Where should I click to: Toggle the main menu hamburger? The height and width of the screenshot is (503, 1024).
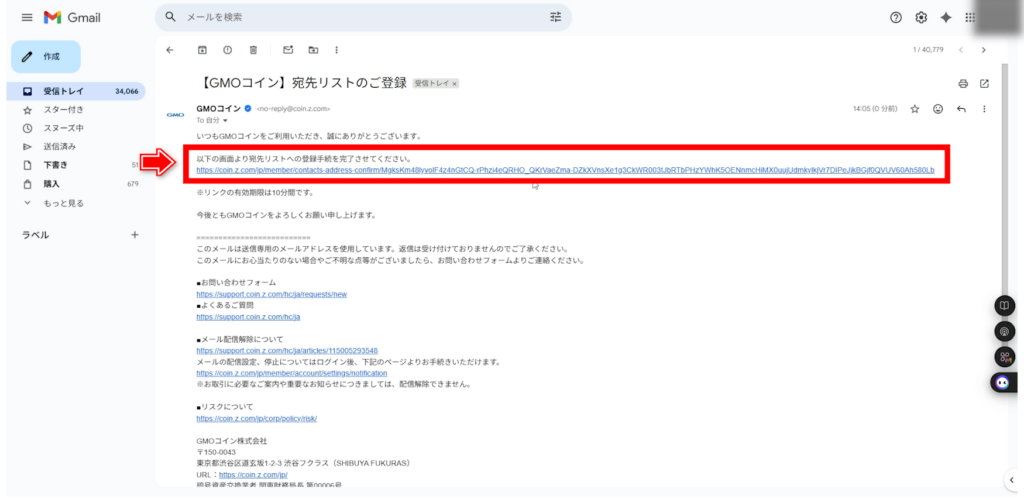click(26, 18)
